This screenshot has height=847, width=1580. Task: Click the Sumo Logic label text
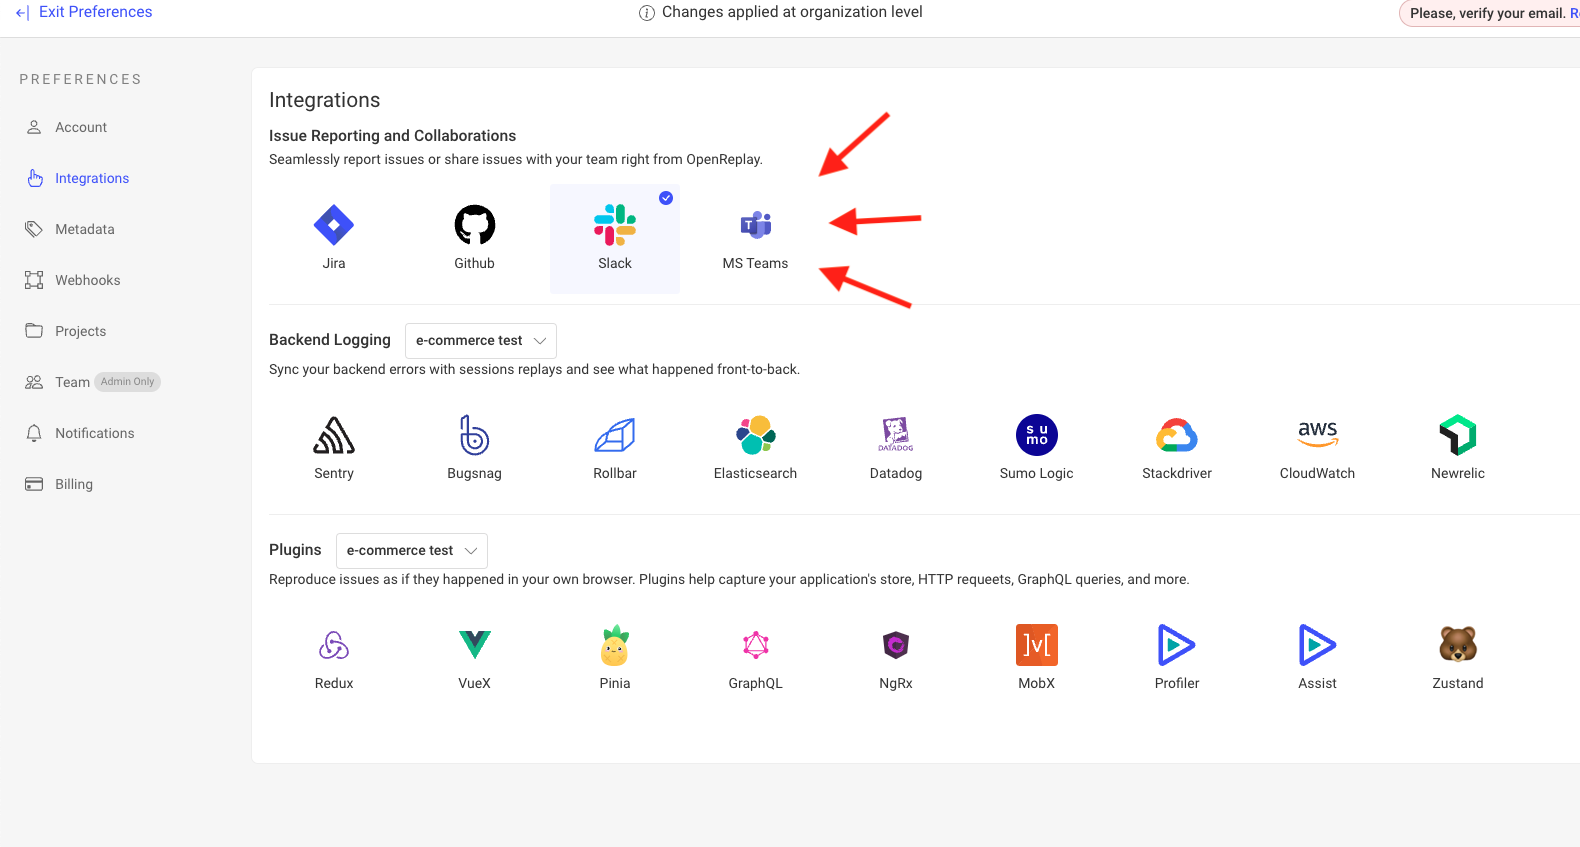1037,473
